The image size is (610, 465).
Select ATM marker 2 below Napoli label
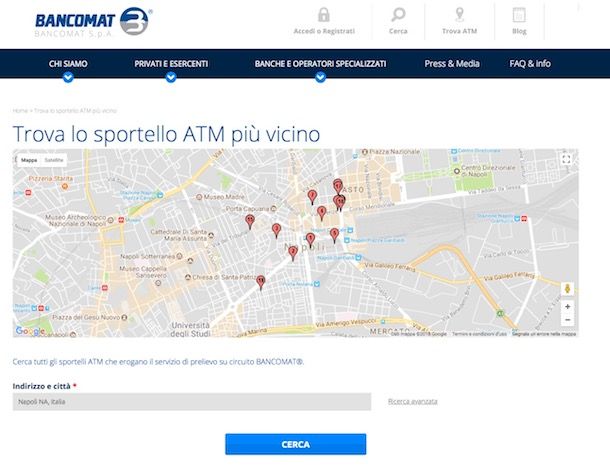point(293,253)
